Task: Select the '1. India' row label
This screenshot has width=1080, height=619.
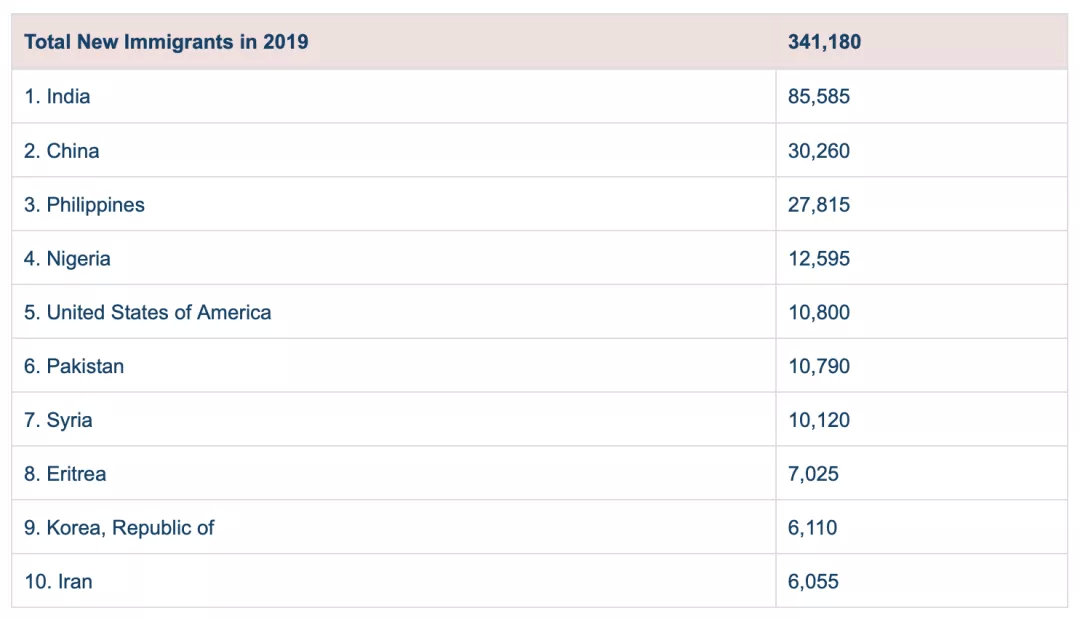Action: click(57, 97)
